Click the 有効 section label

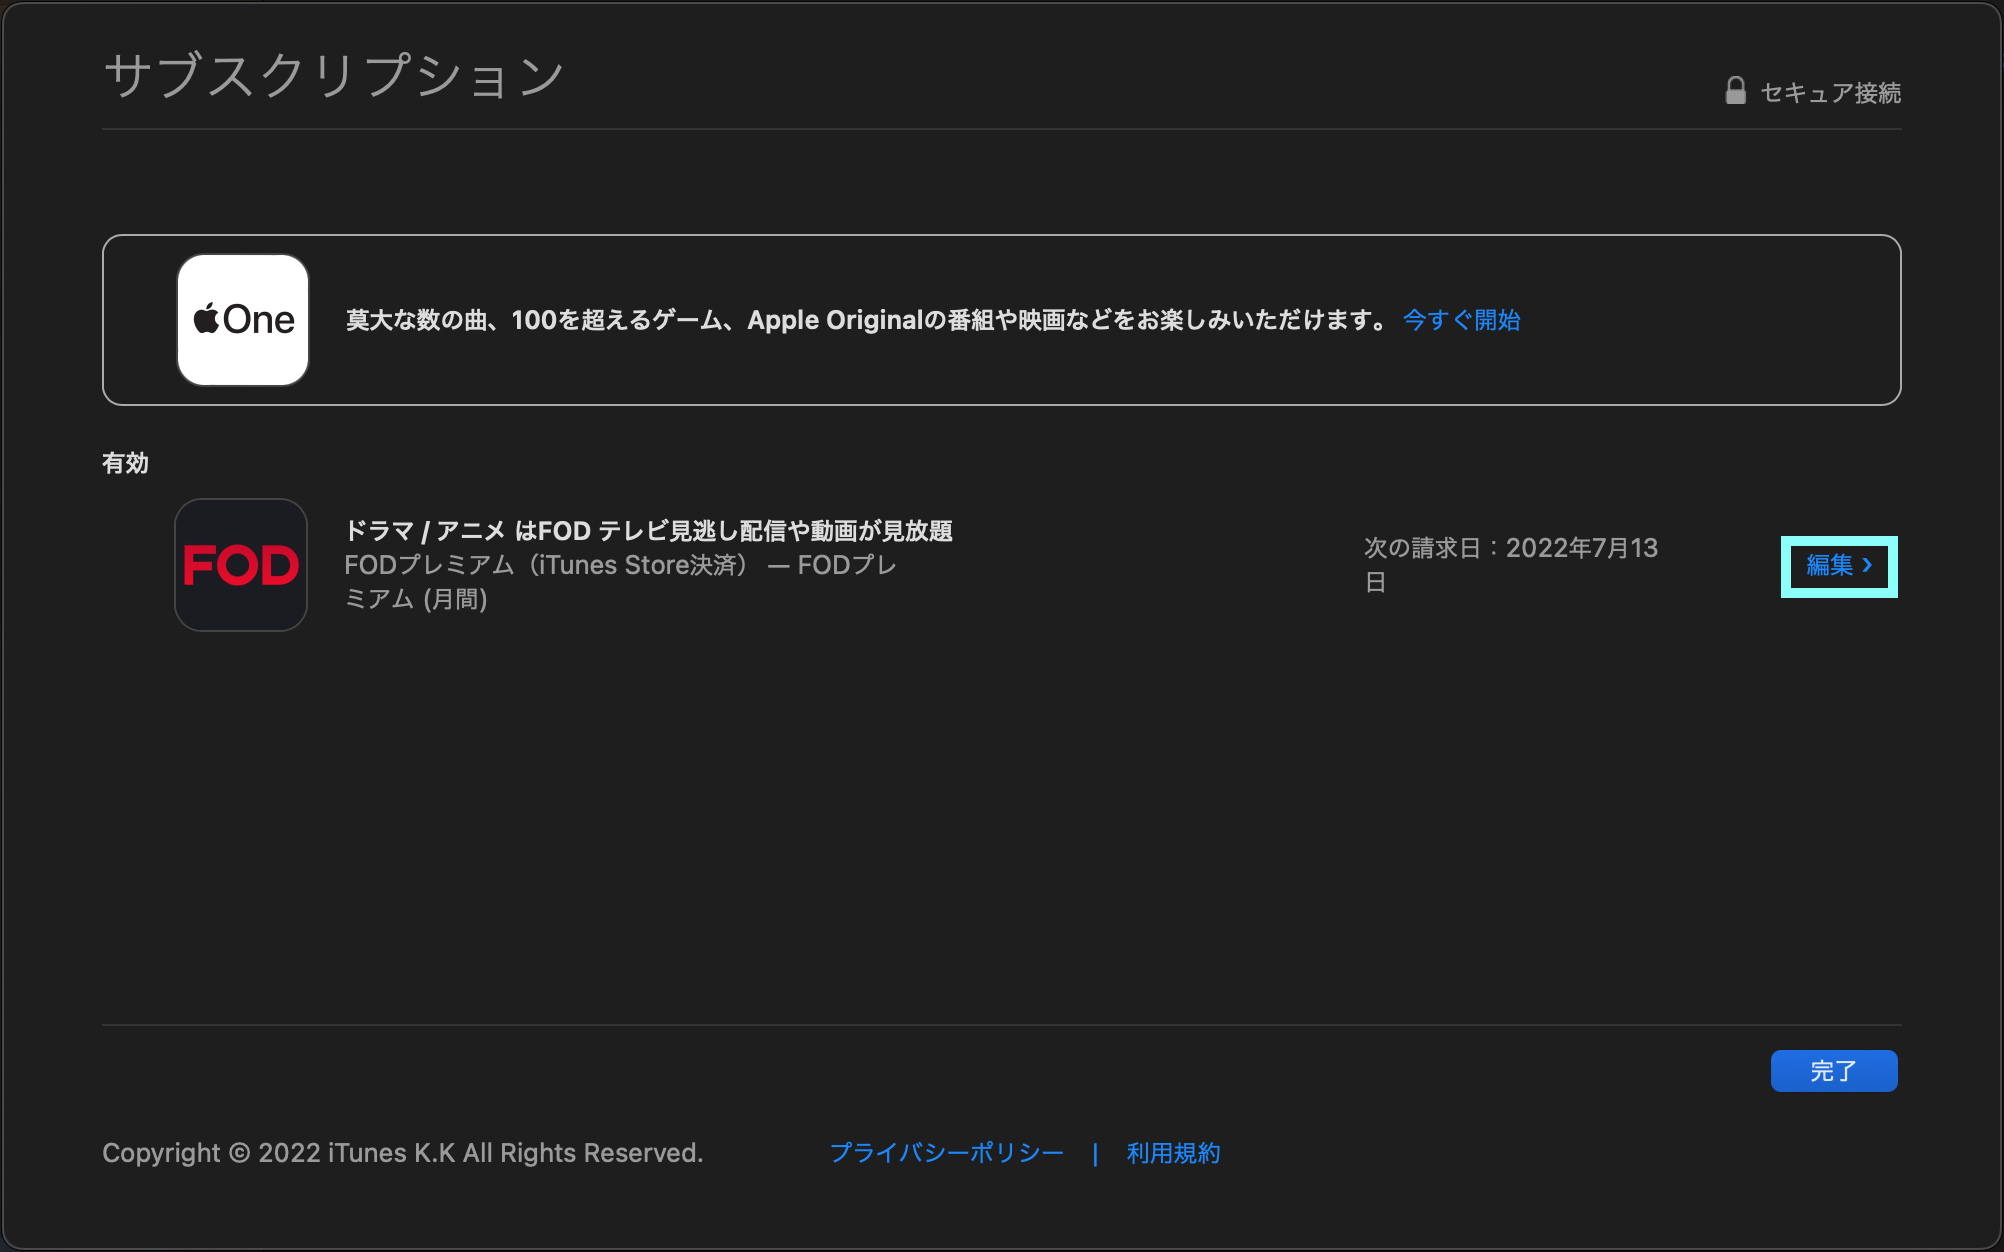(x=125, y=463)
